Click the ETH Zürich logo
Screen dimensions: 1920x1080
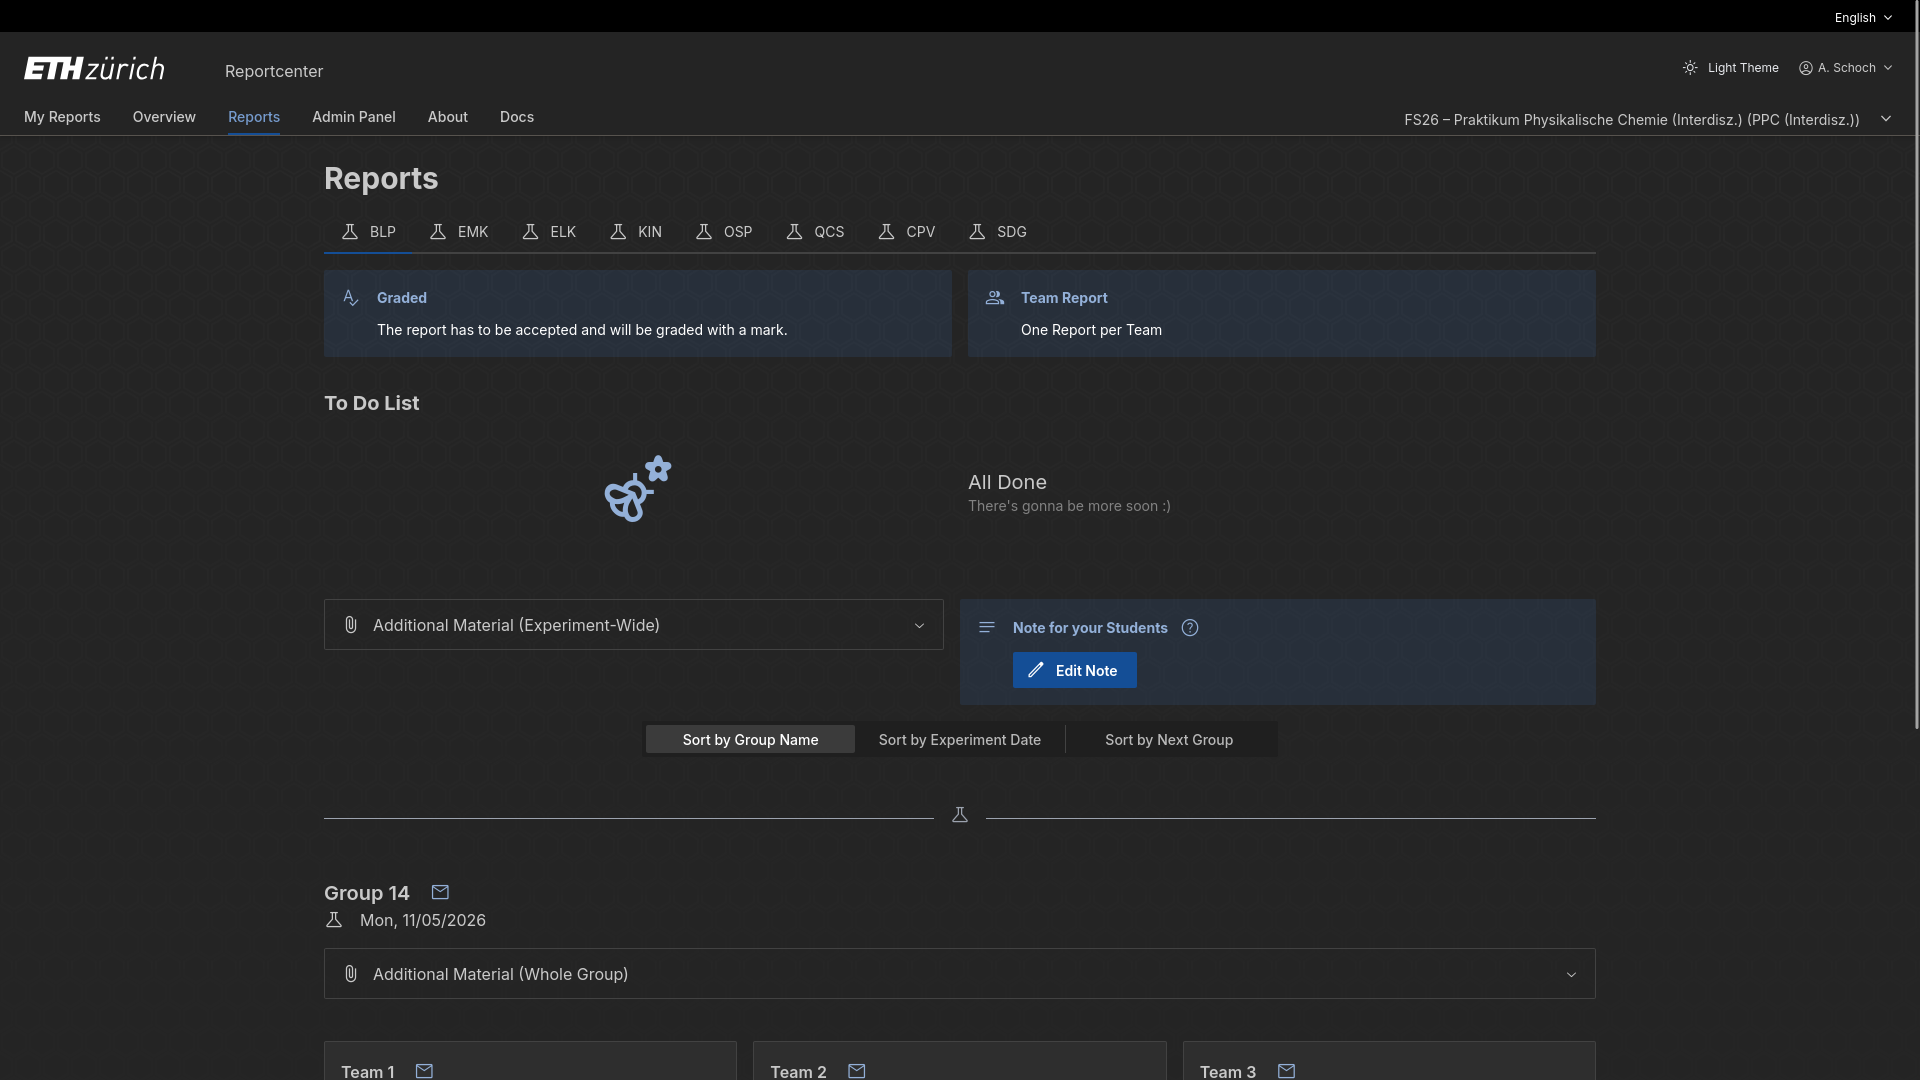tap(94, 69)
